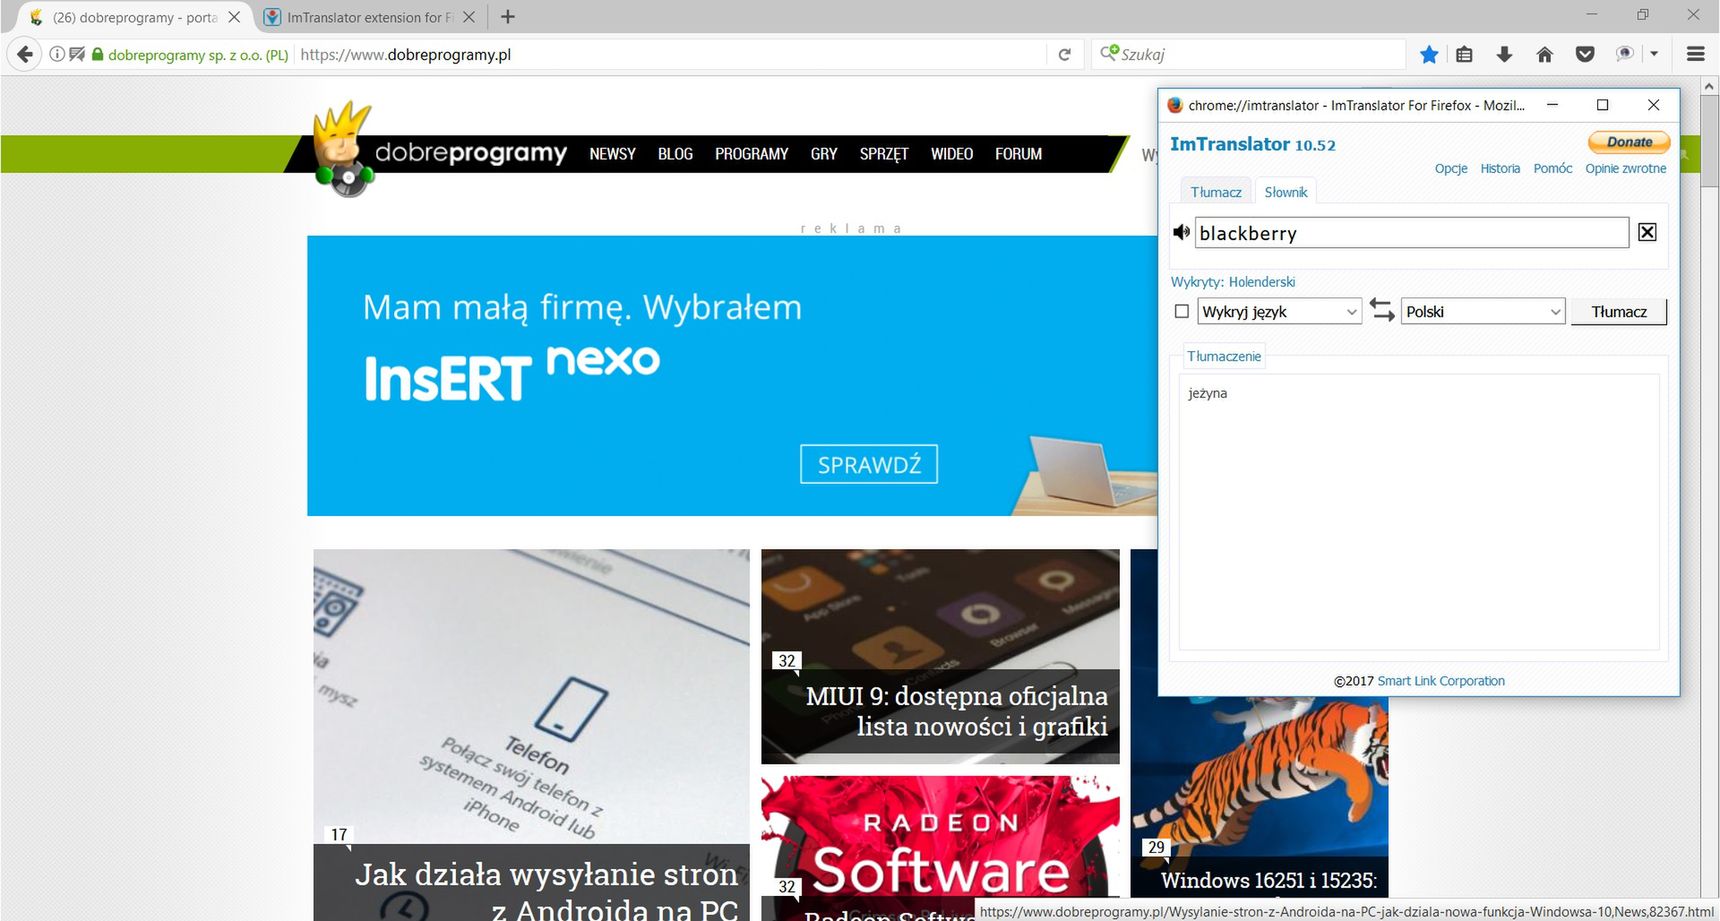Screen dimensions: 1720x921
Task: Open the Radeon Software article thumbnail
Action: click(940, 848)
